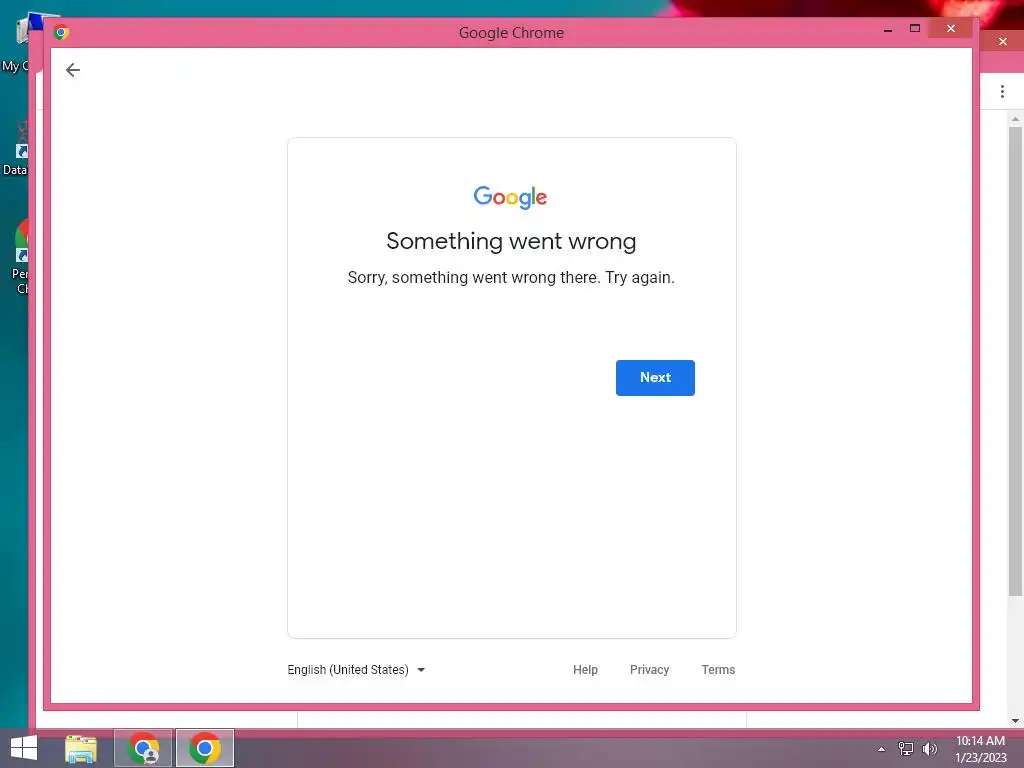Open the English (United States) language dropdown
Viewport: 1024px width, 768px height.
357,669
